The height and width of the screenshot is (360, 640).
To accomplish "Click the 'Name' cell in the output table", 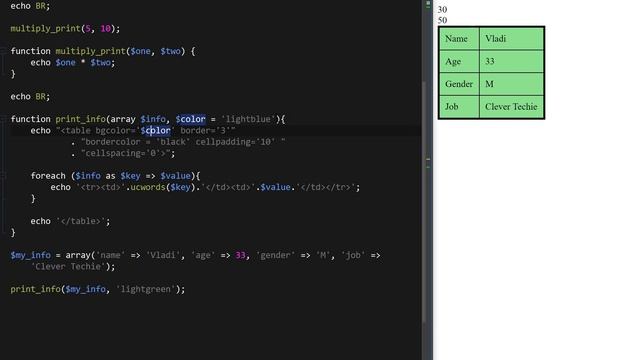I will click(459, 39).
